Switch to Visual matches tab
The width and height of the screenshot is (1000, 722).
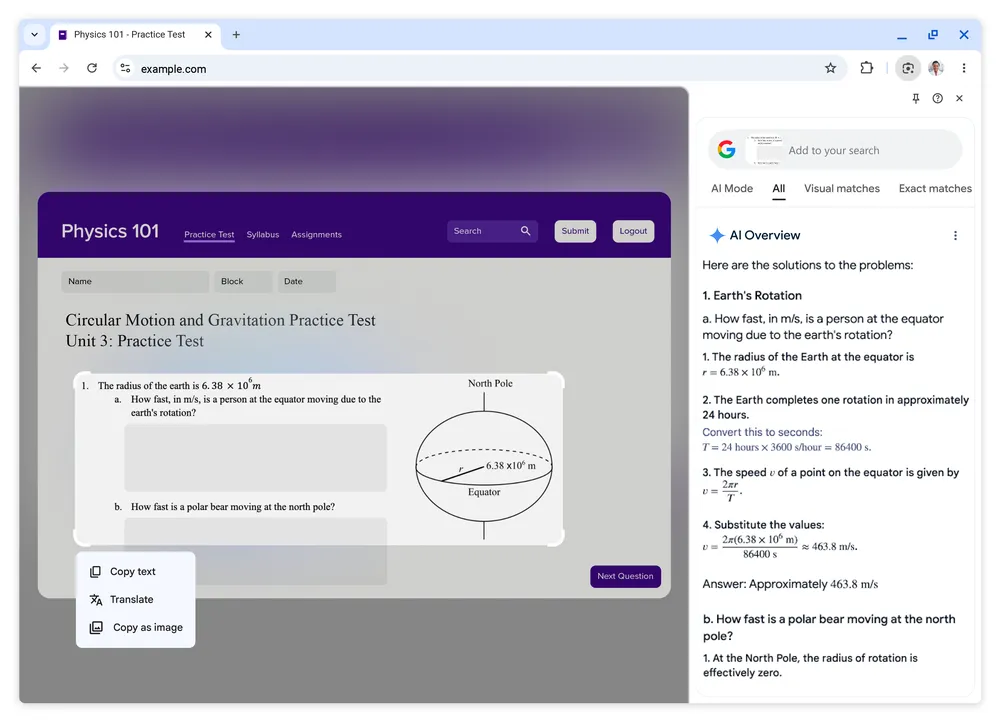(841, 188)
